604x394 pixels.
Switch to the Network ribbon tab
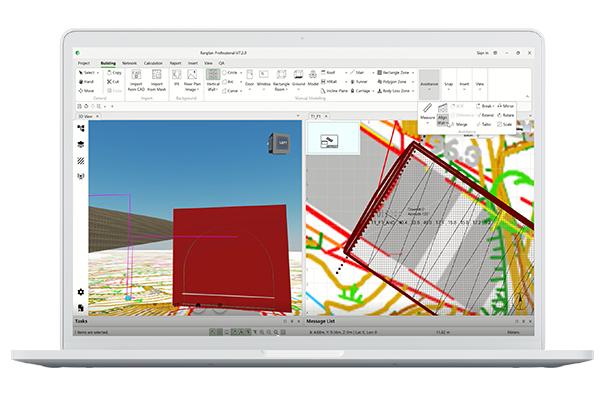[x=129, y=63]
